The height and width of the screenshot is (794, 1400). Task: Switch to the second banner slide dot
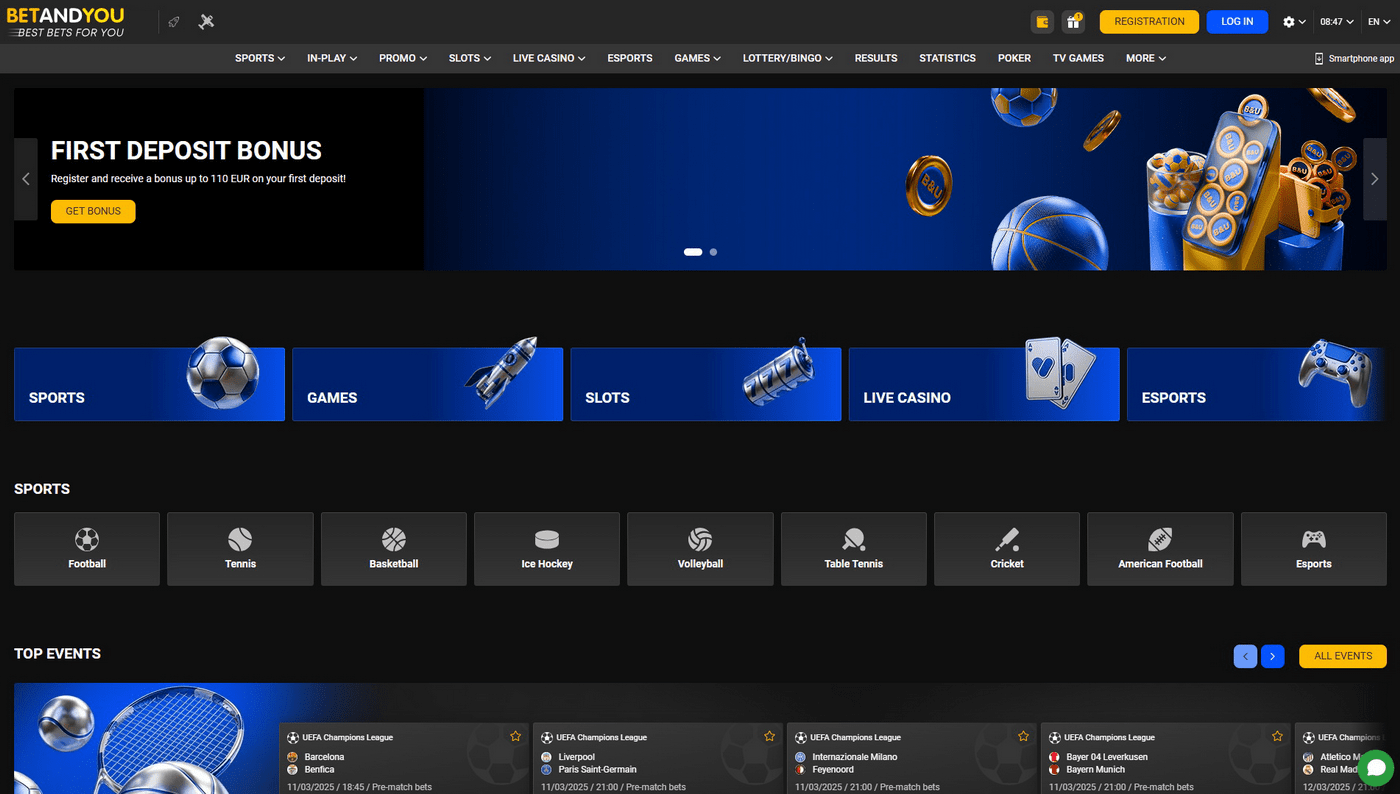coord(713,252)
